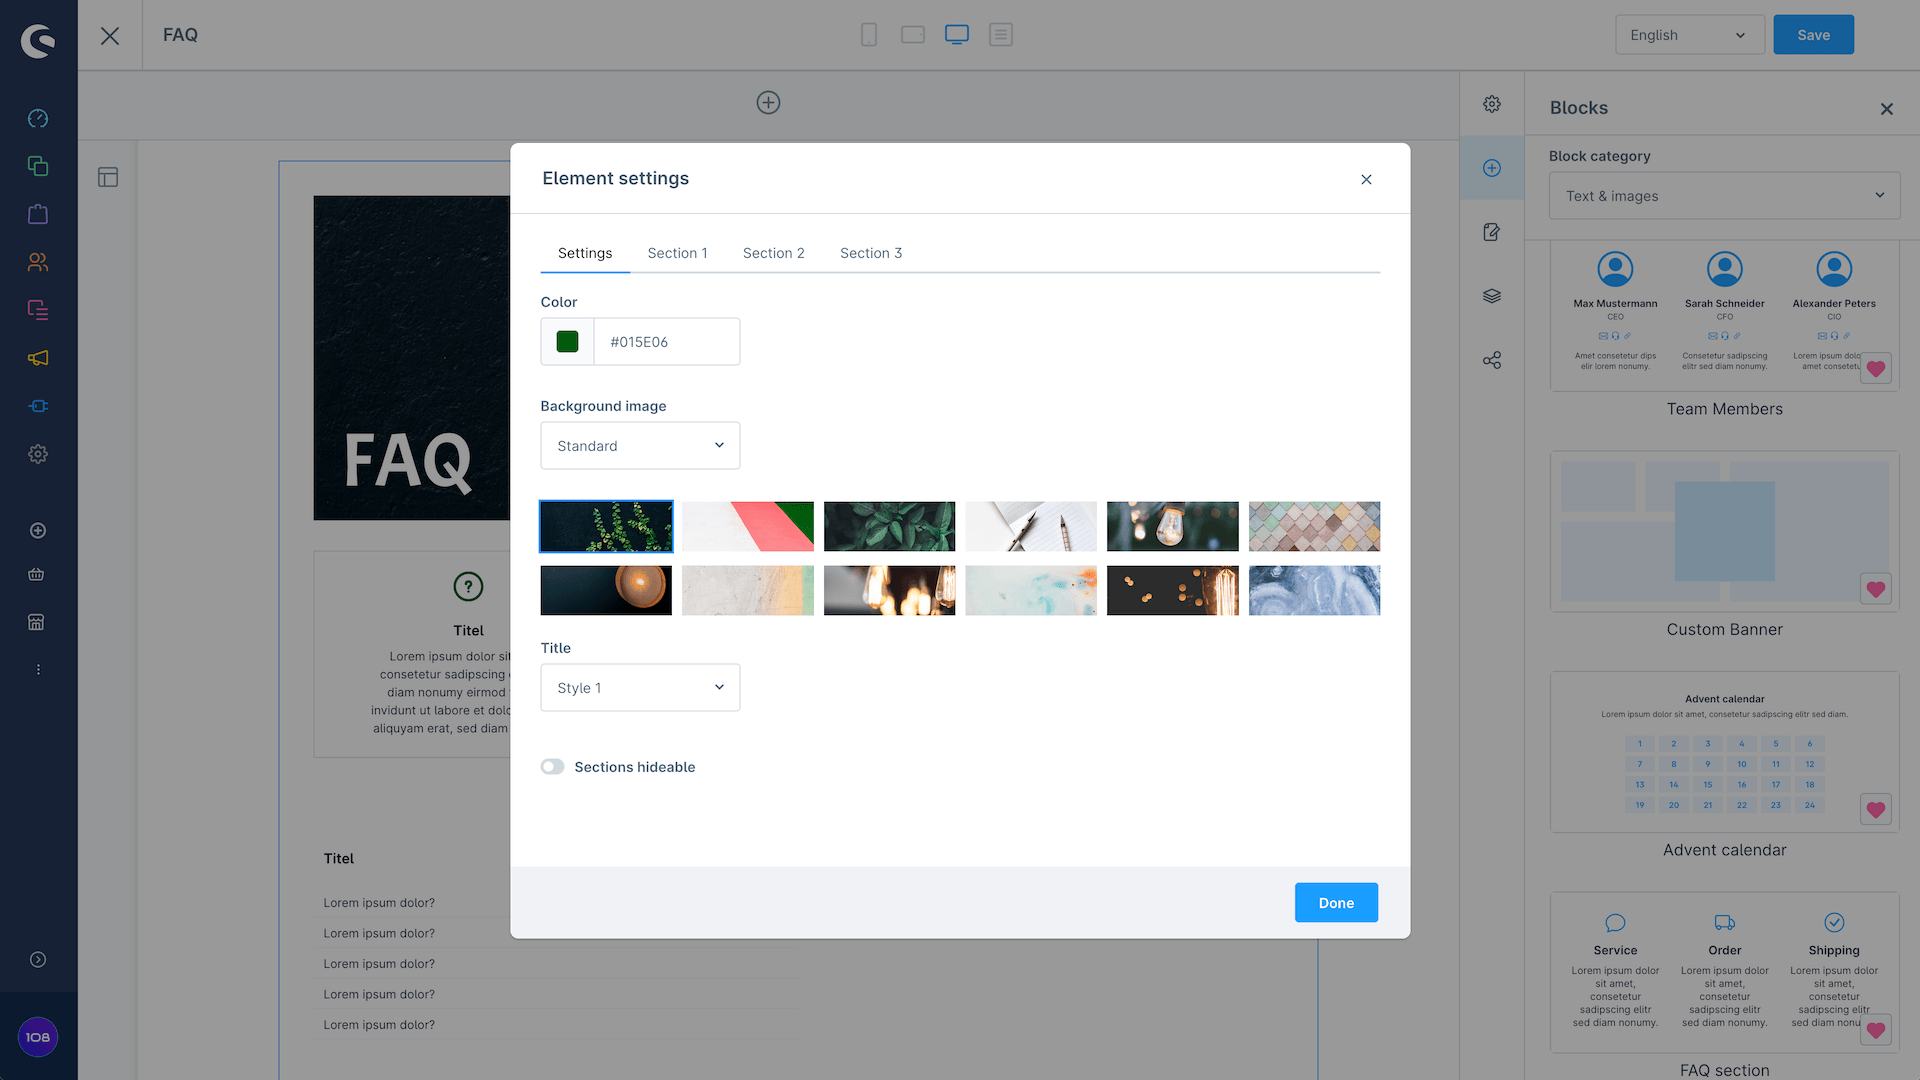1920x1080 pixels.
Task: Open the announcements/megaphone icon
Action: click(x=38, y=359)
